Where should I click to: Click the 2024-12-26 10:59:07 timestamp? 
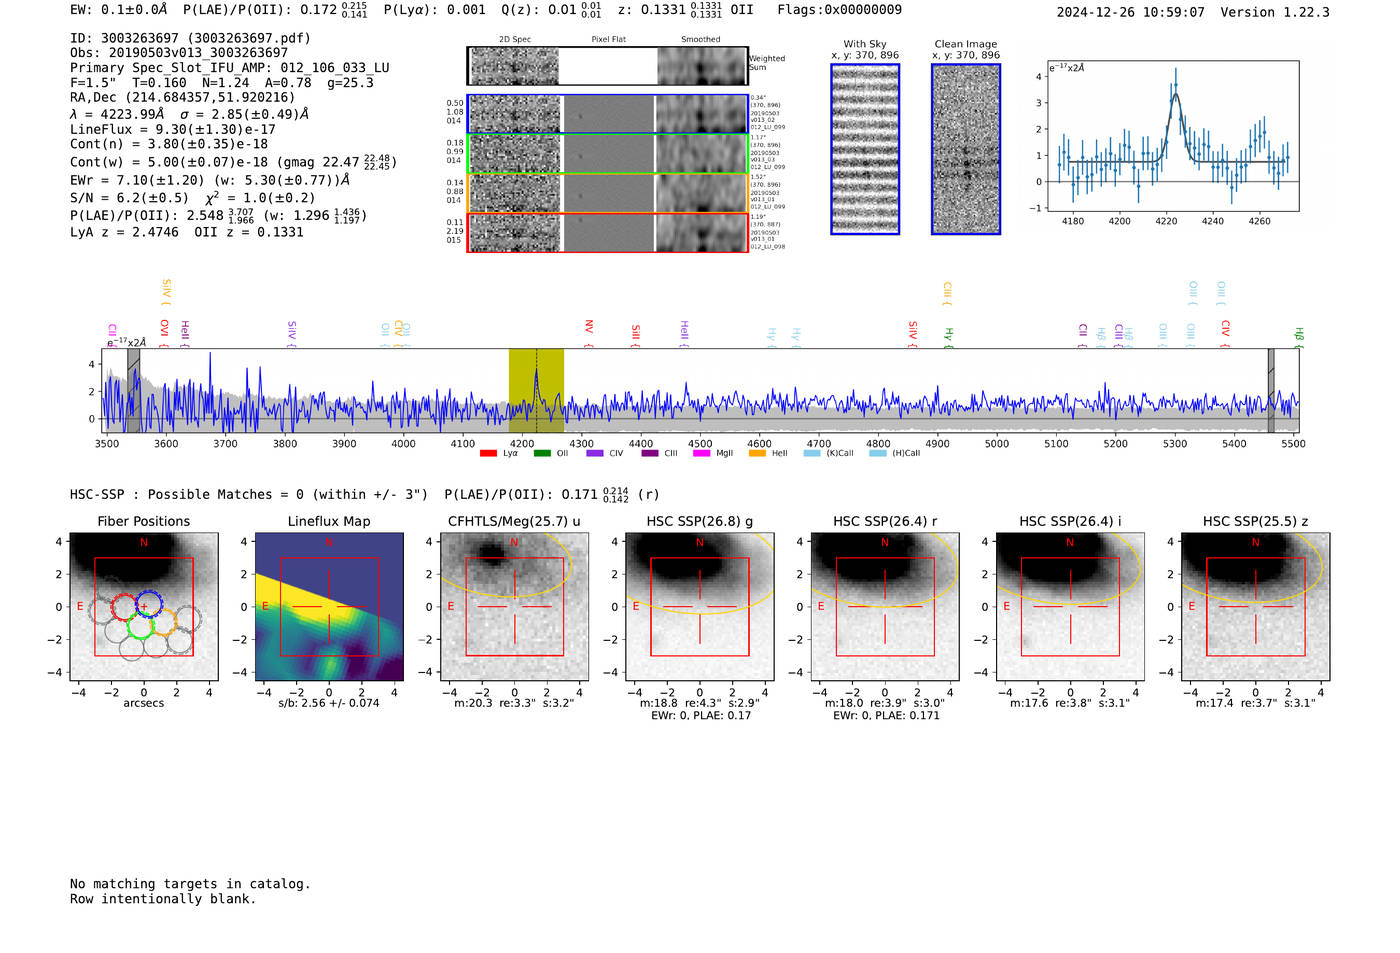1130,12
